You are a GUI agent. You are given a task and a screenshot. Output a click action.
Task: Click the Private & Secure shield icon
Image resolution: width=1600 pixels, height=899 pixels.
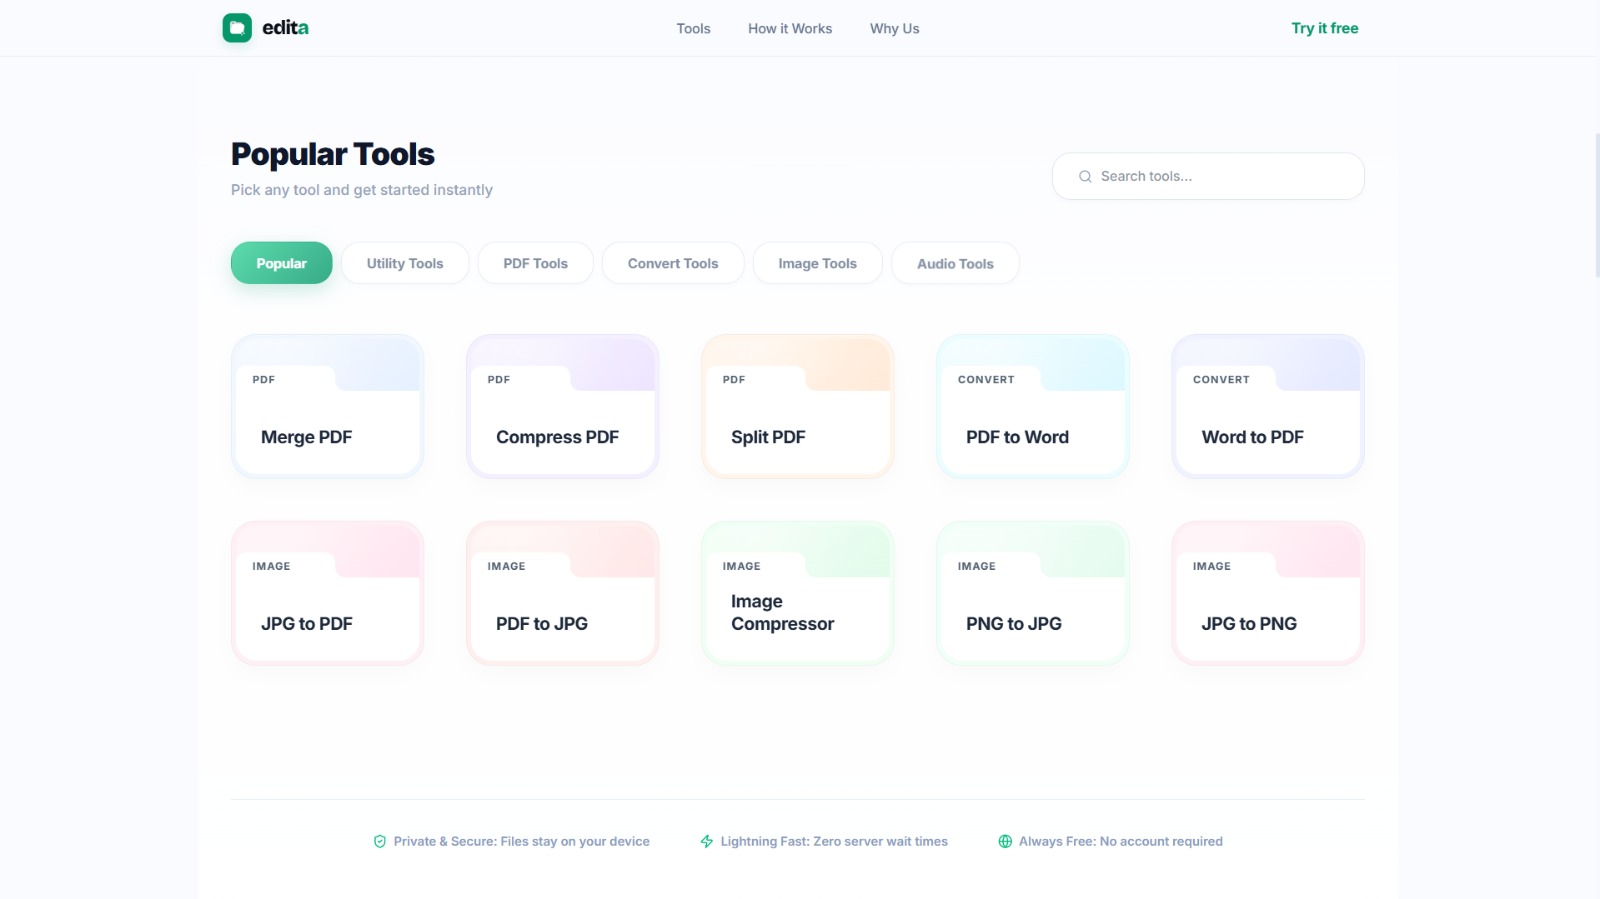click(380, 842)
